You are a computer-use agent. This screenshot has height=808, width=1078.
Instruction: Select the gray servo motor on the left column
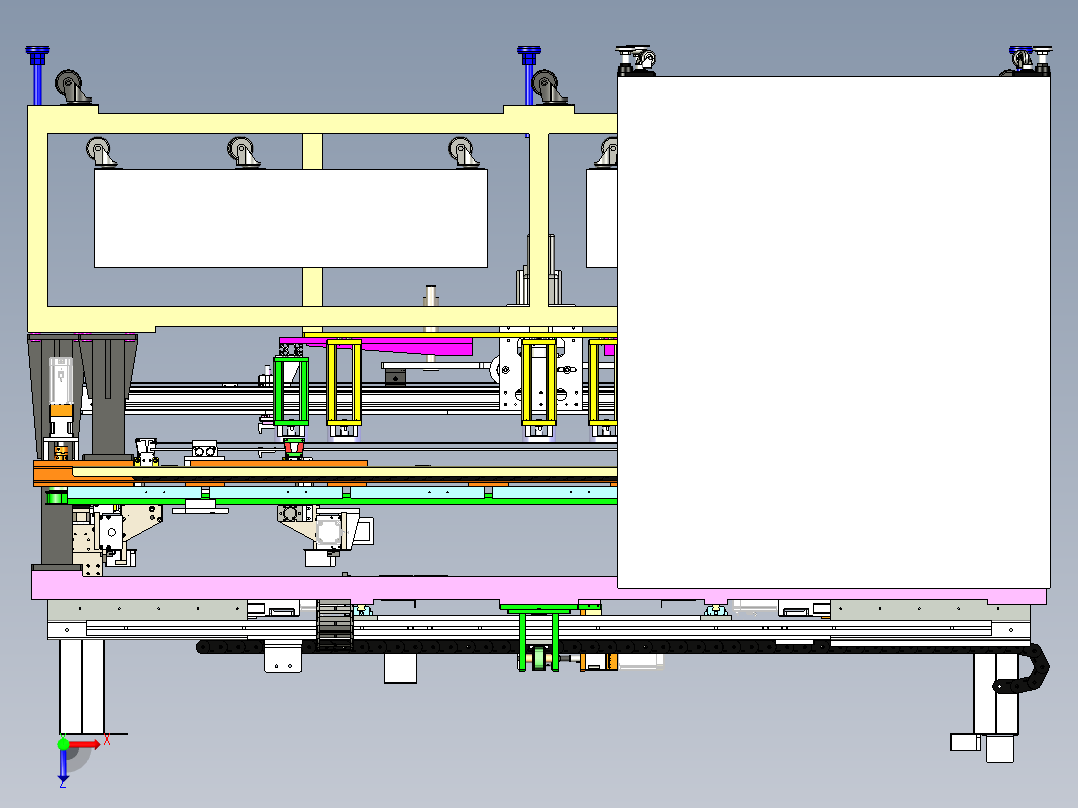point(60,380)
